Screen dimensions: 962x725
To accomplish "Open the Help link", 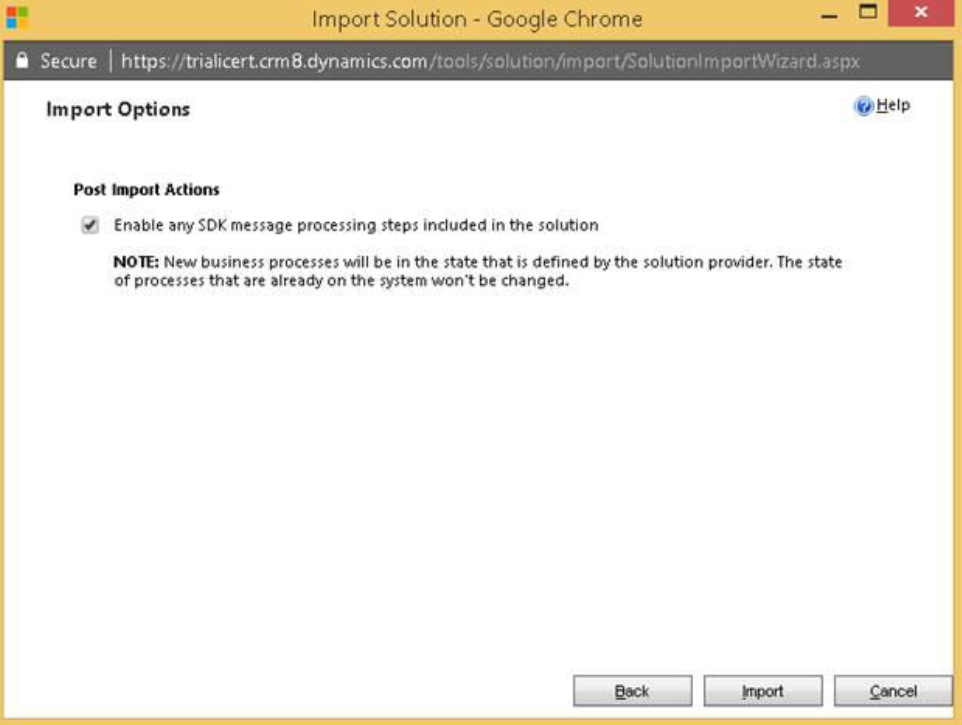I will click(x=893, y=106).
